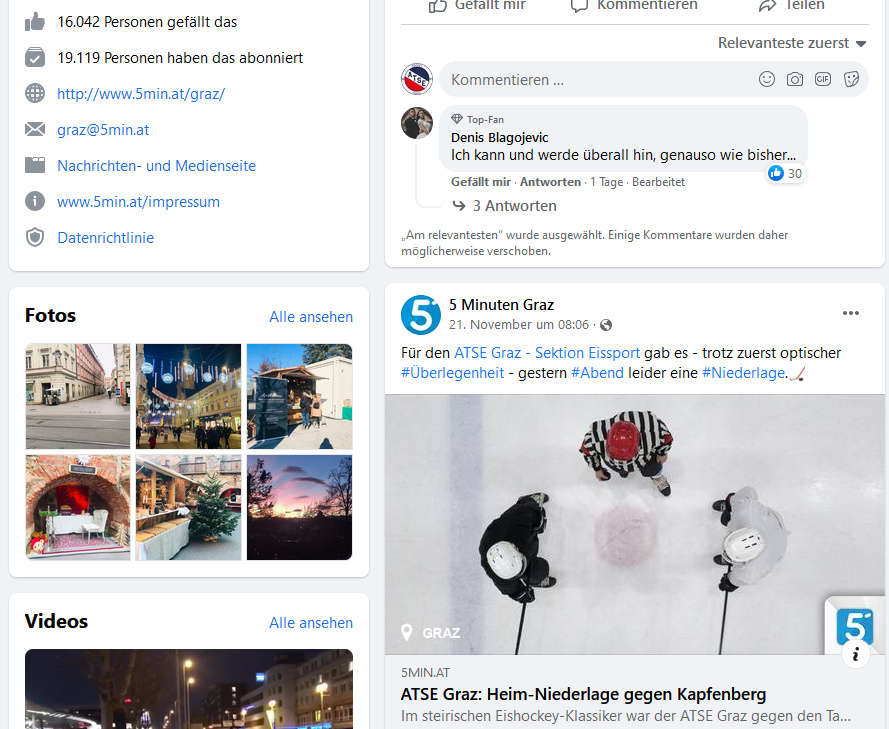This screenshot has width=889, height=729.
Task: Open the street scene photo thumbnail
Action: [78, 396]
